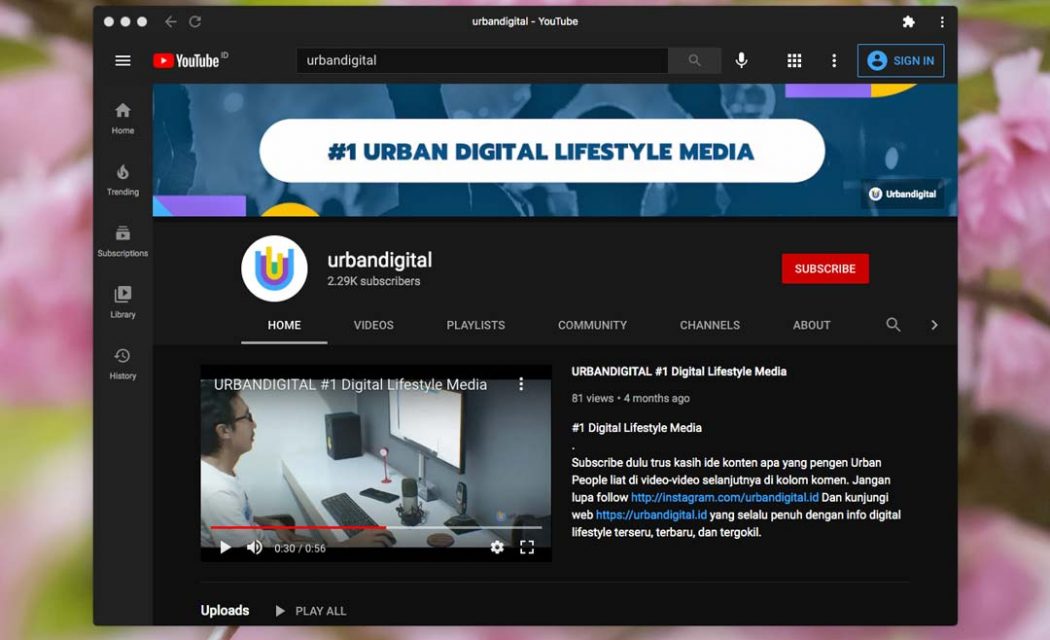The width and height of the screenshot is (1050, 640).
Task: Mute the video with the volume icon
Action: coord(254,547)
